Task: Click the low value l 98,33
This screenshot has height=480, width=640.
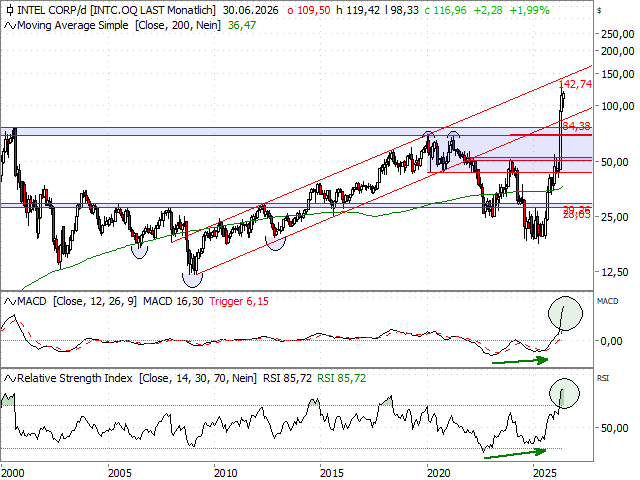Action: (x=402, y=10)
